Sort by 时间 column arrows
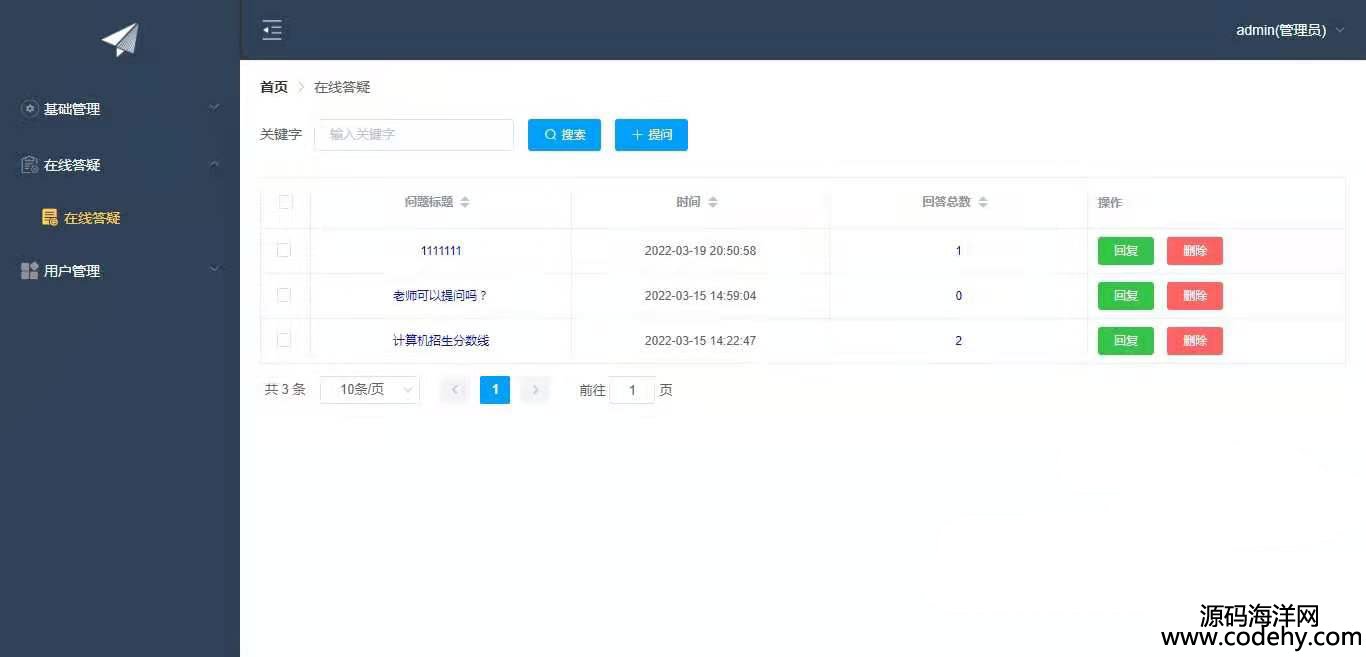Viewport: 1366px width, 657px height. (x=713, y=202)
